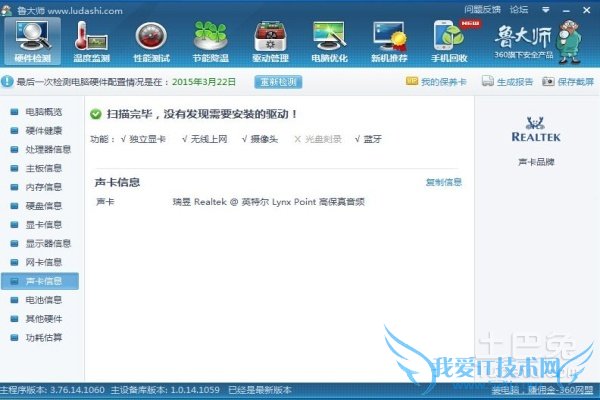Click the 我的保养卡 card icon

[x=411, y=81]
